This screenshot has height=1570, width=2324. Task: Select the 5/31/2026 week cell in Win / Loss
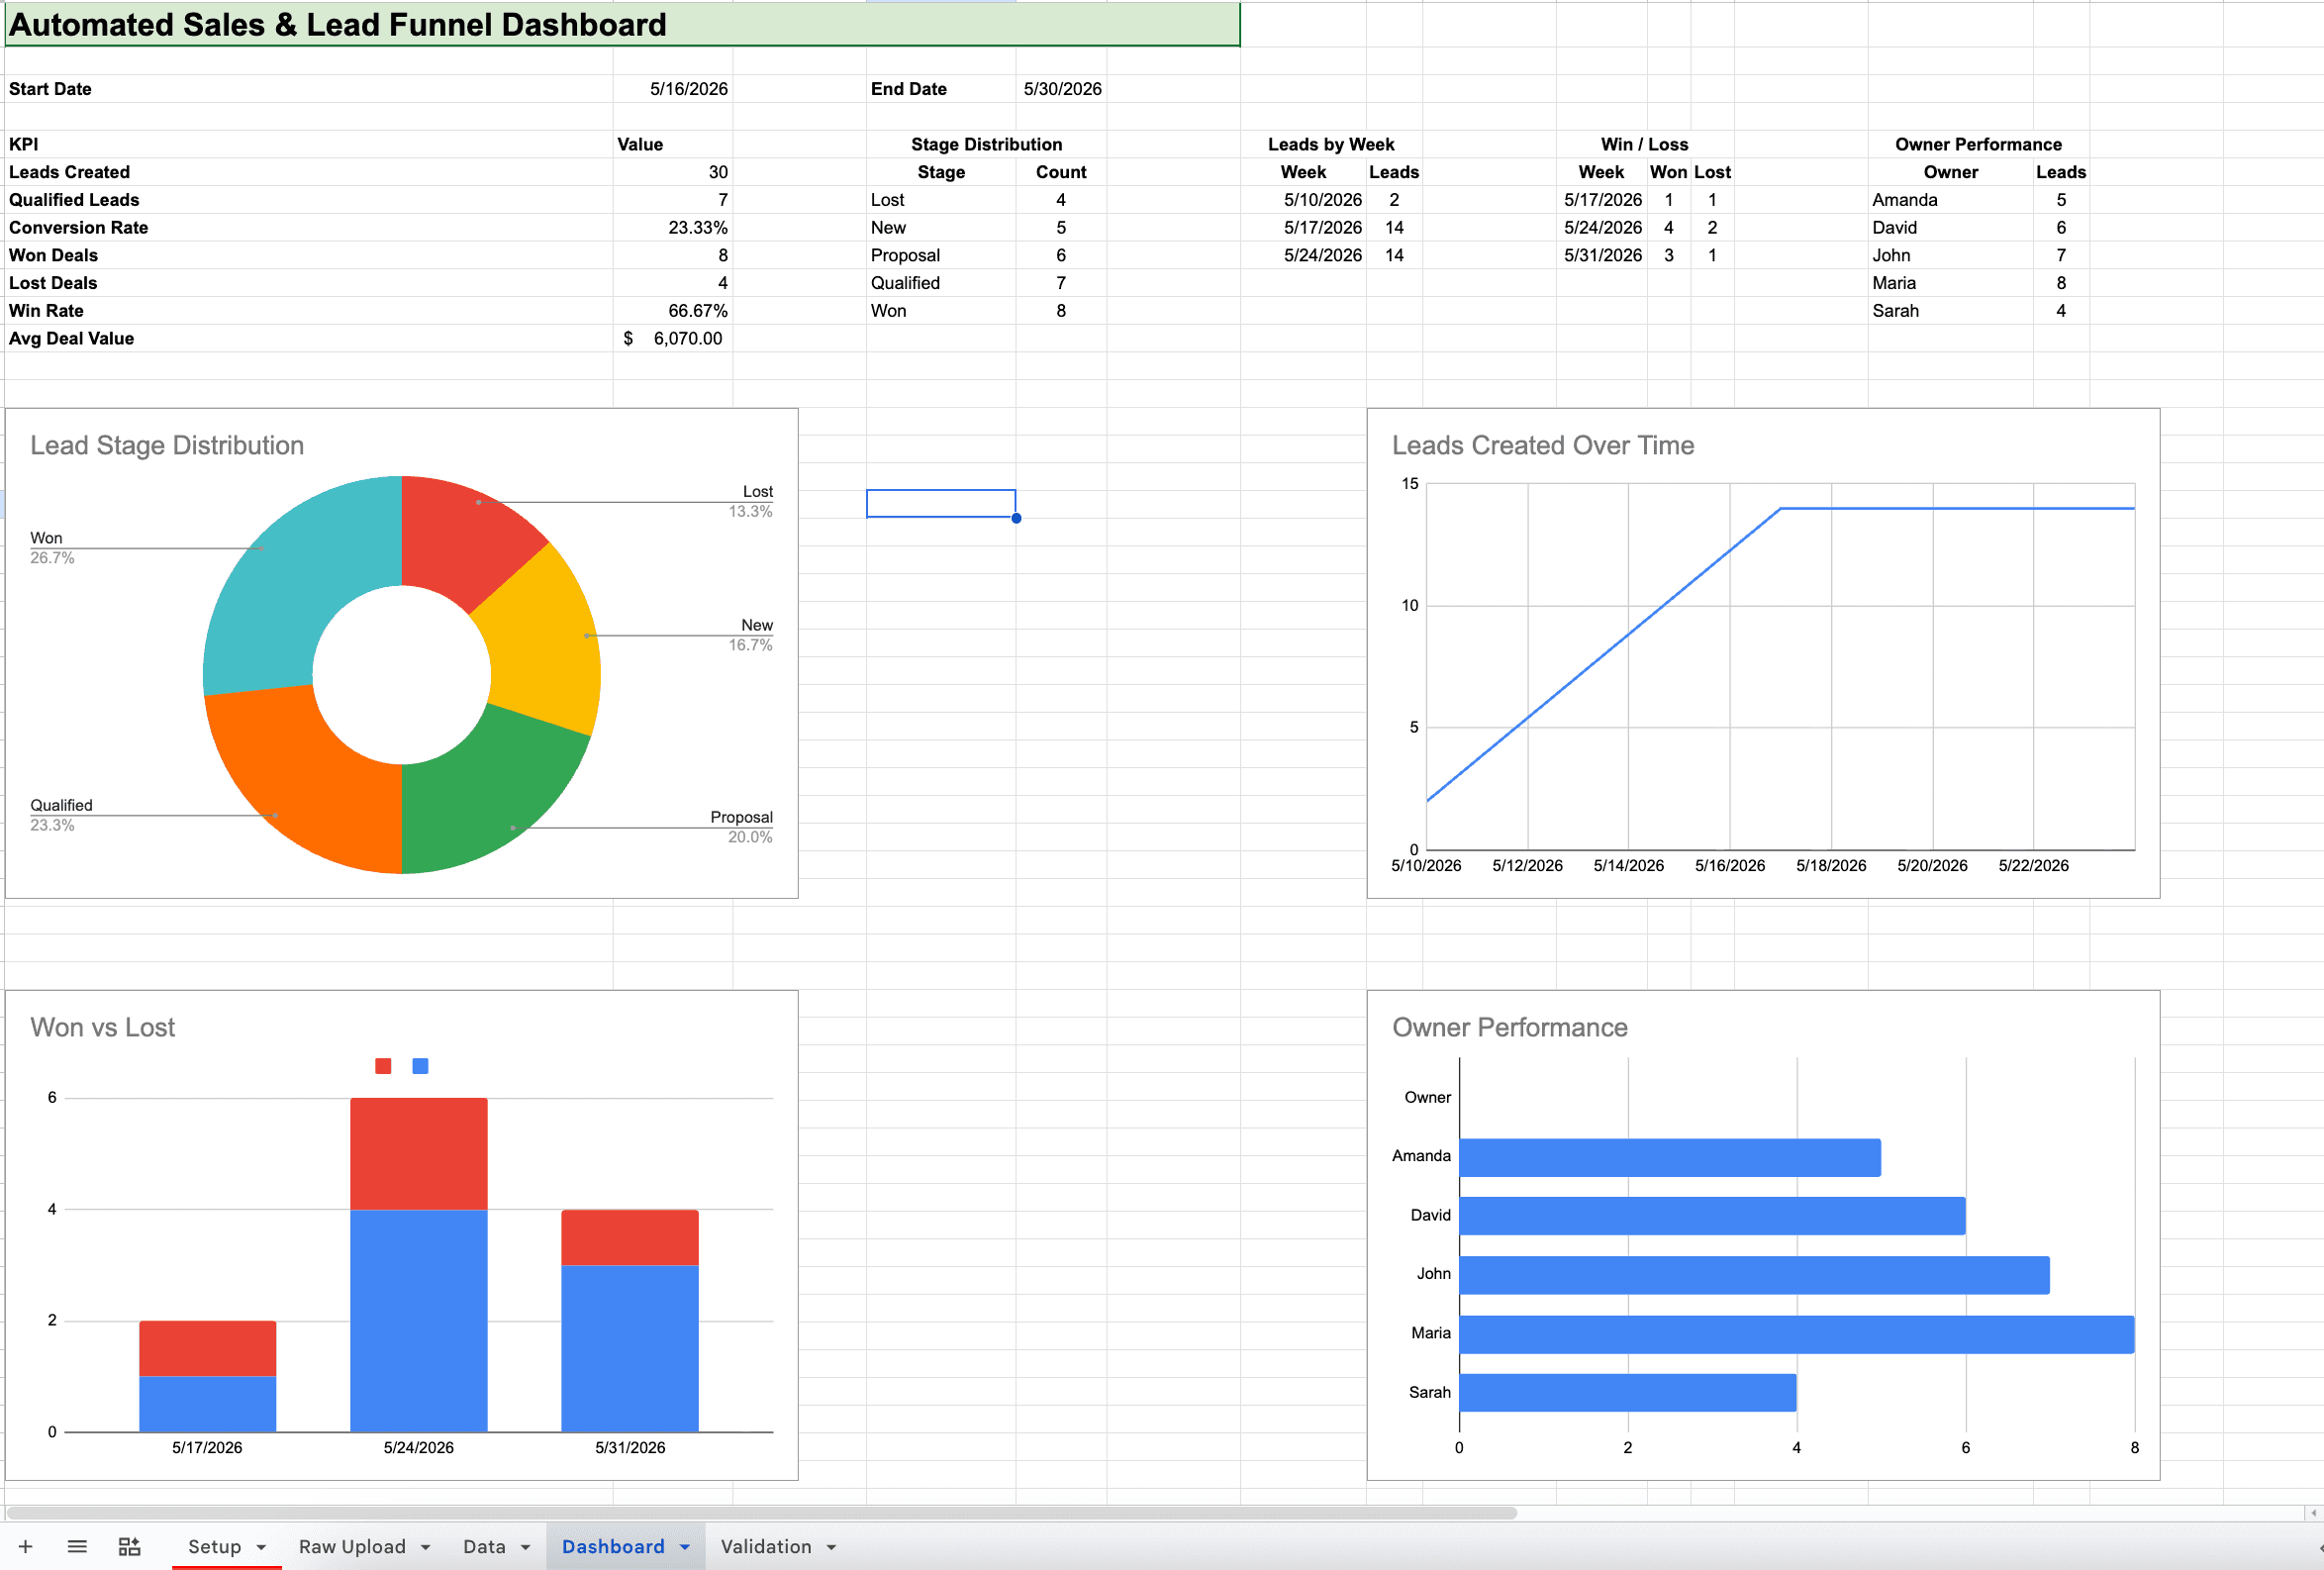(1602, 256)
